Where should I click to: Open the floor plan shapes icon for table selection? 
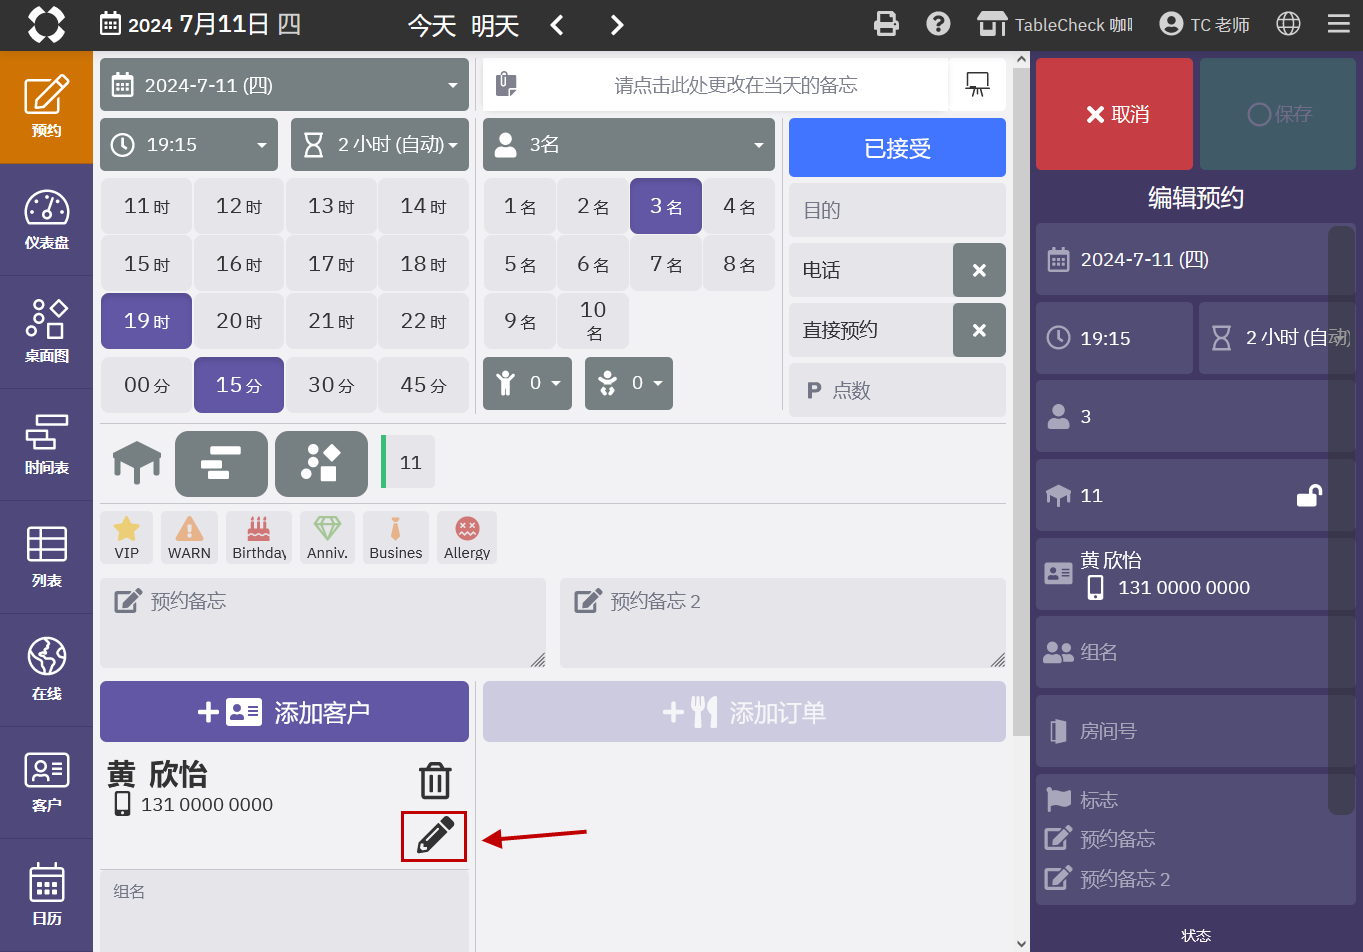pyautogui.click(x=321, y=464)
